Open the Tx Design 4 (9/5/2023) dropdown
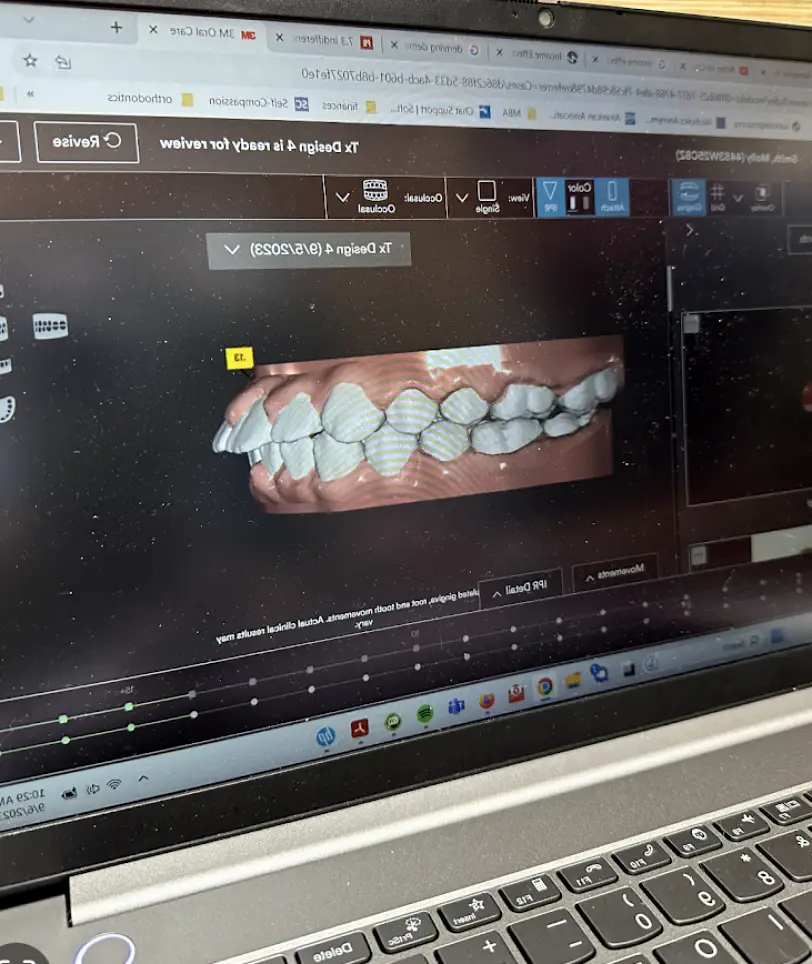 309,250
